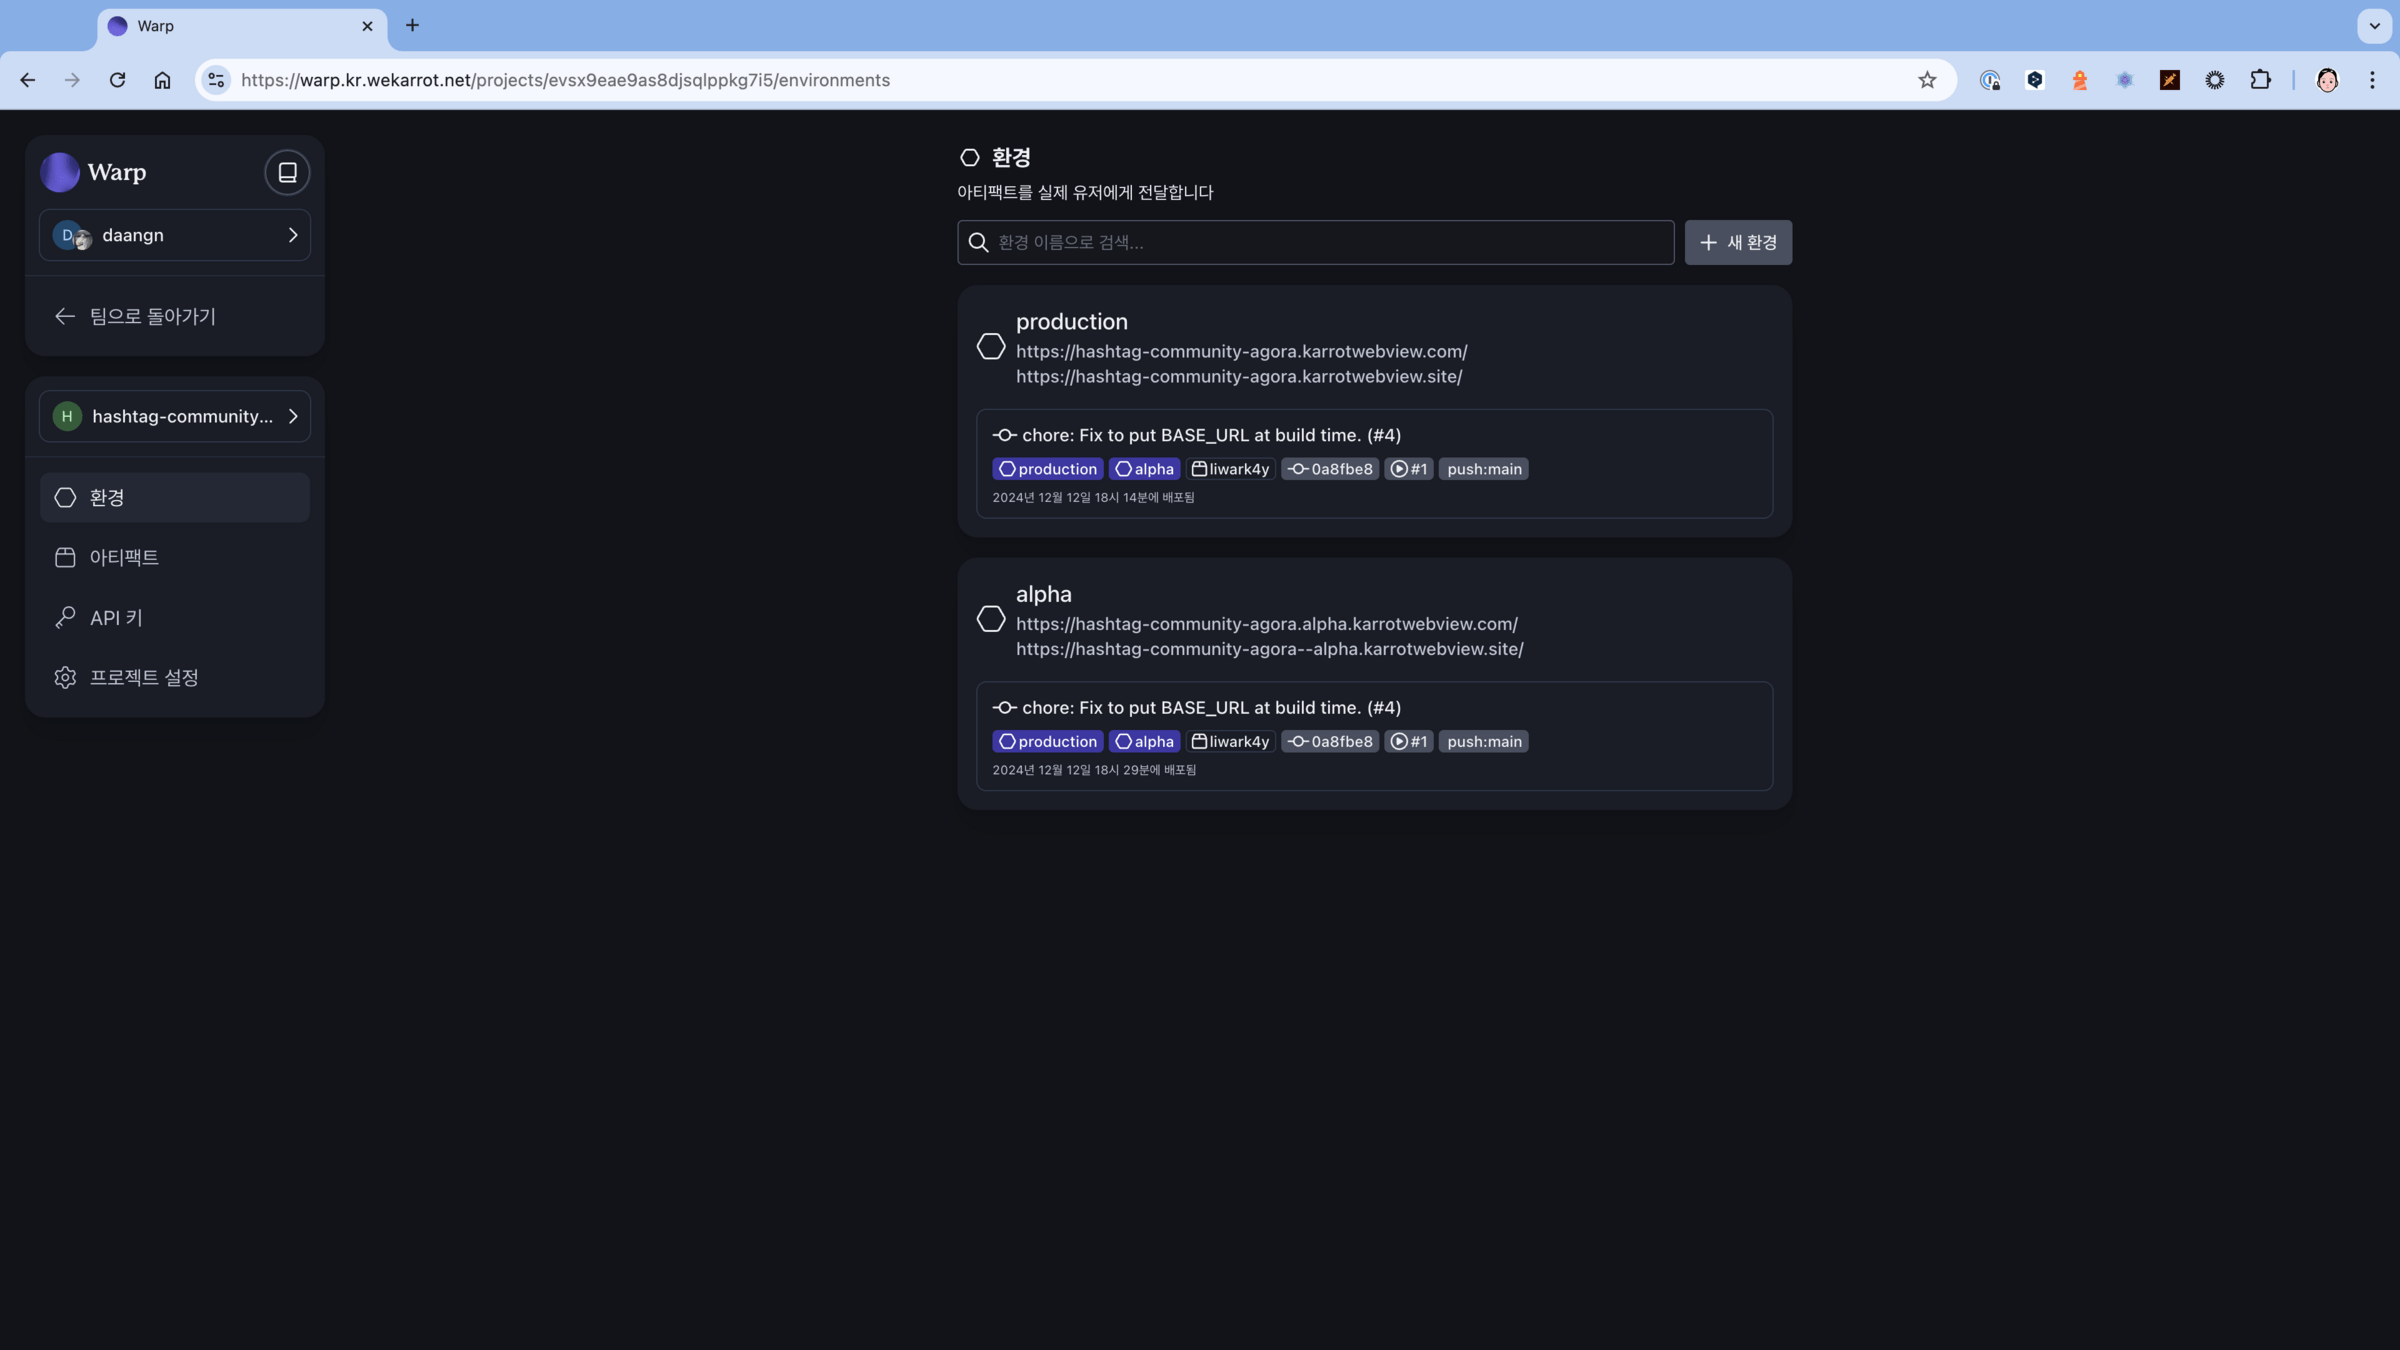Image resolution: width=2400 pixels, height=1350 pixels.
Task: Go to API 키 page
Action: tap(116, 618)
